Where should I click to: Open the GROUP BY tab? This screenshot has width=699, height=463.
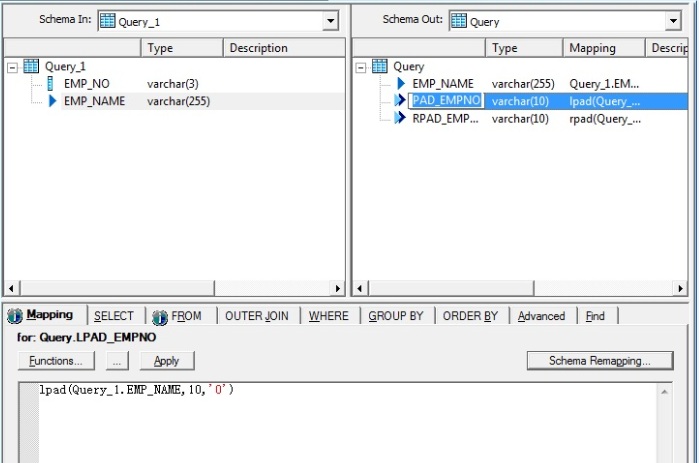point(395,316)
